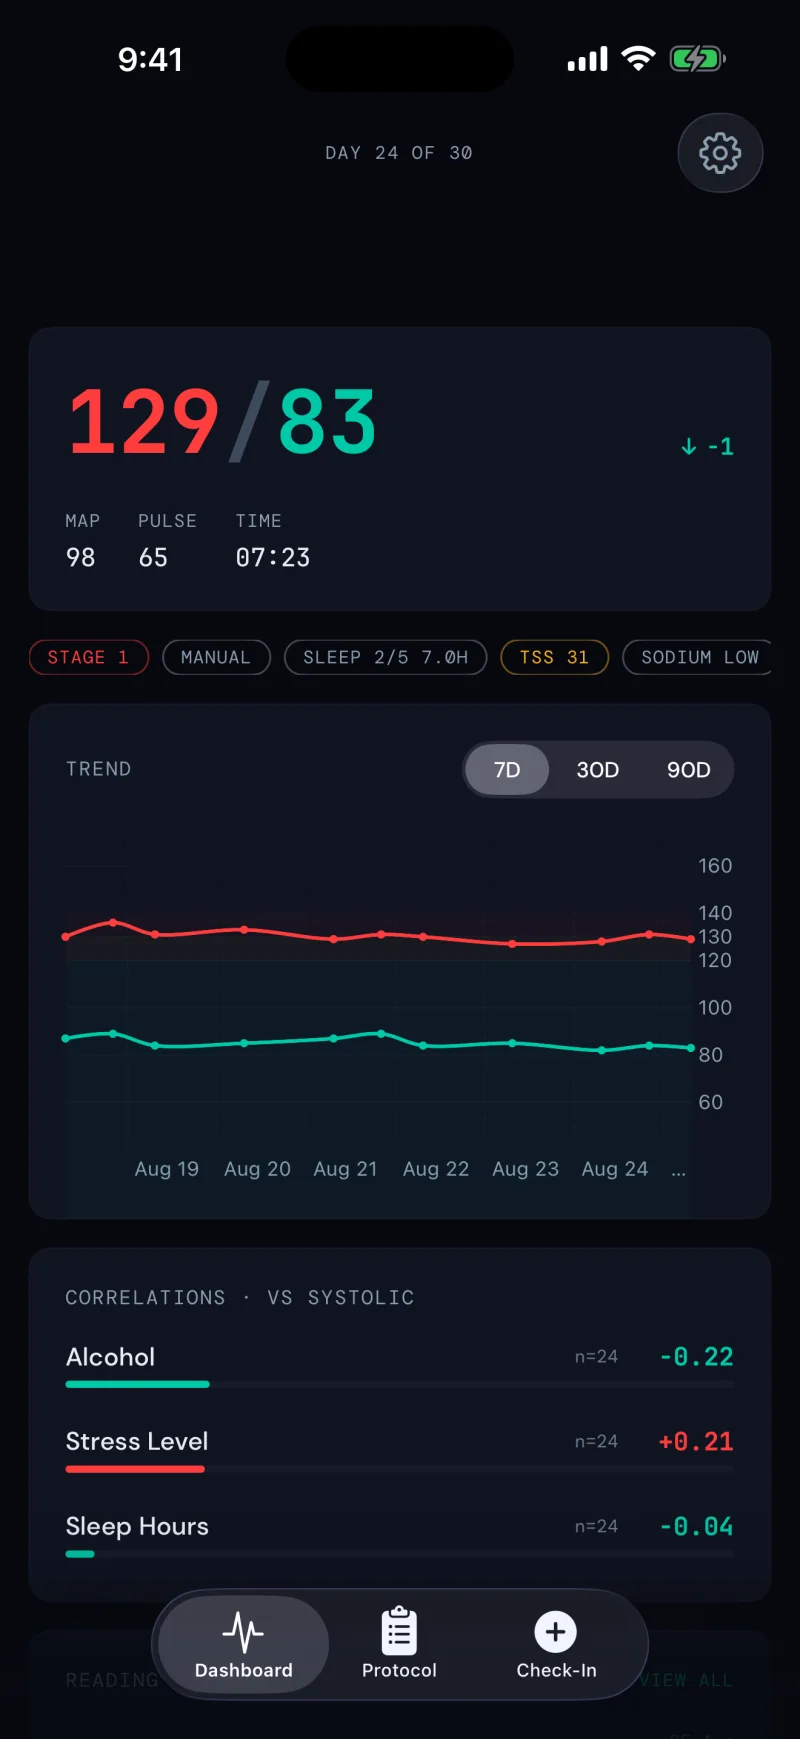800x1739 pixels.
Task: Tap the TSS 31 chip
Action: [x=555, y=657]
